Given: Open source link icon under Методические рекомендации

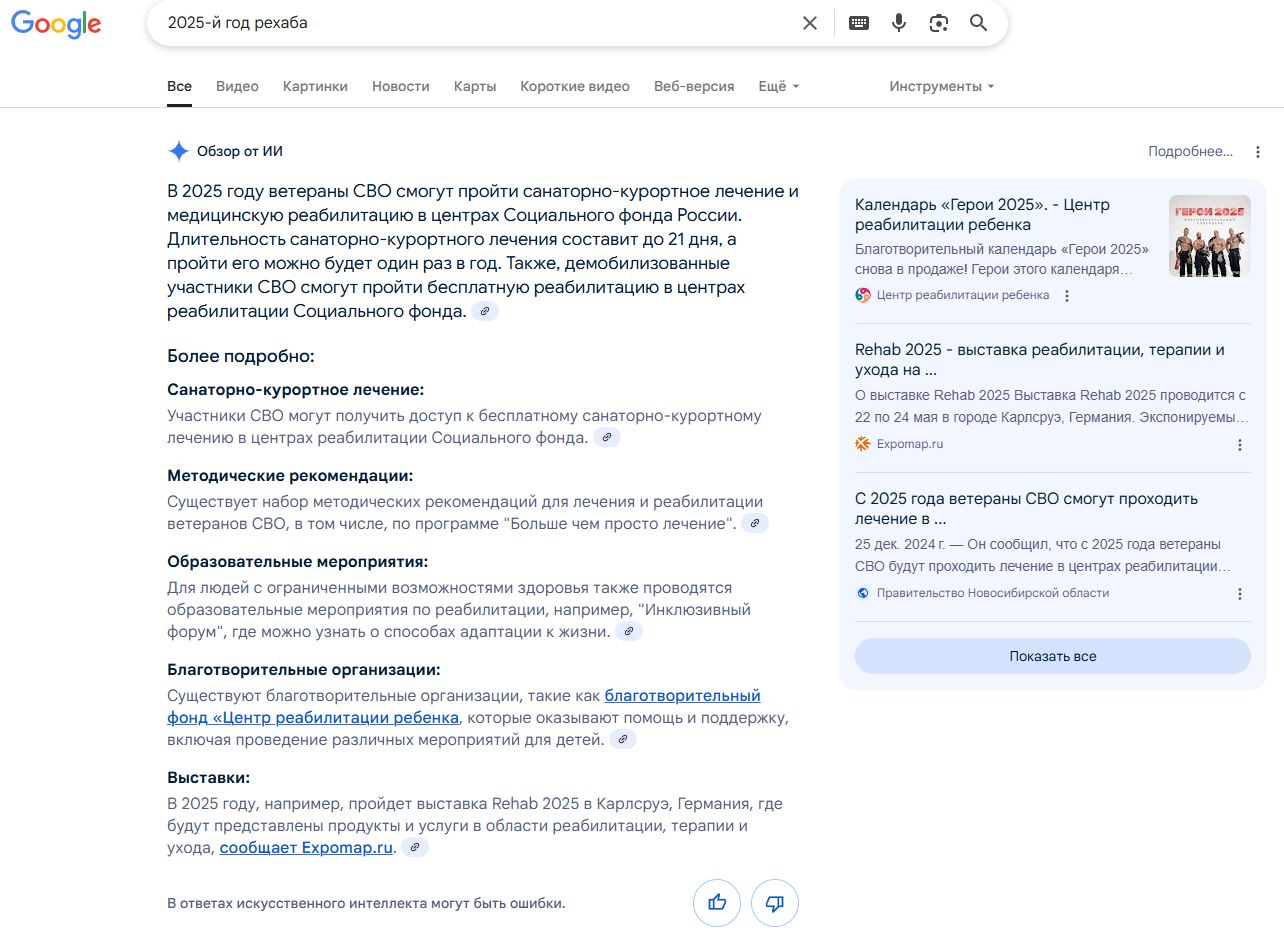Looking at the screenshot, I should (x=755, y=523).
